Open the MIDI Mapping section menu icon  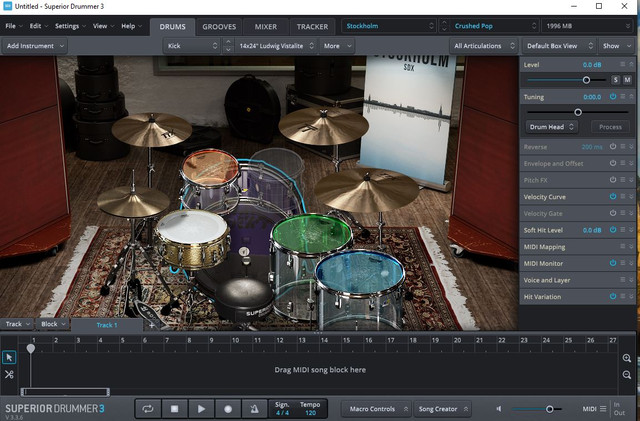(622, 246)
